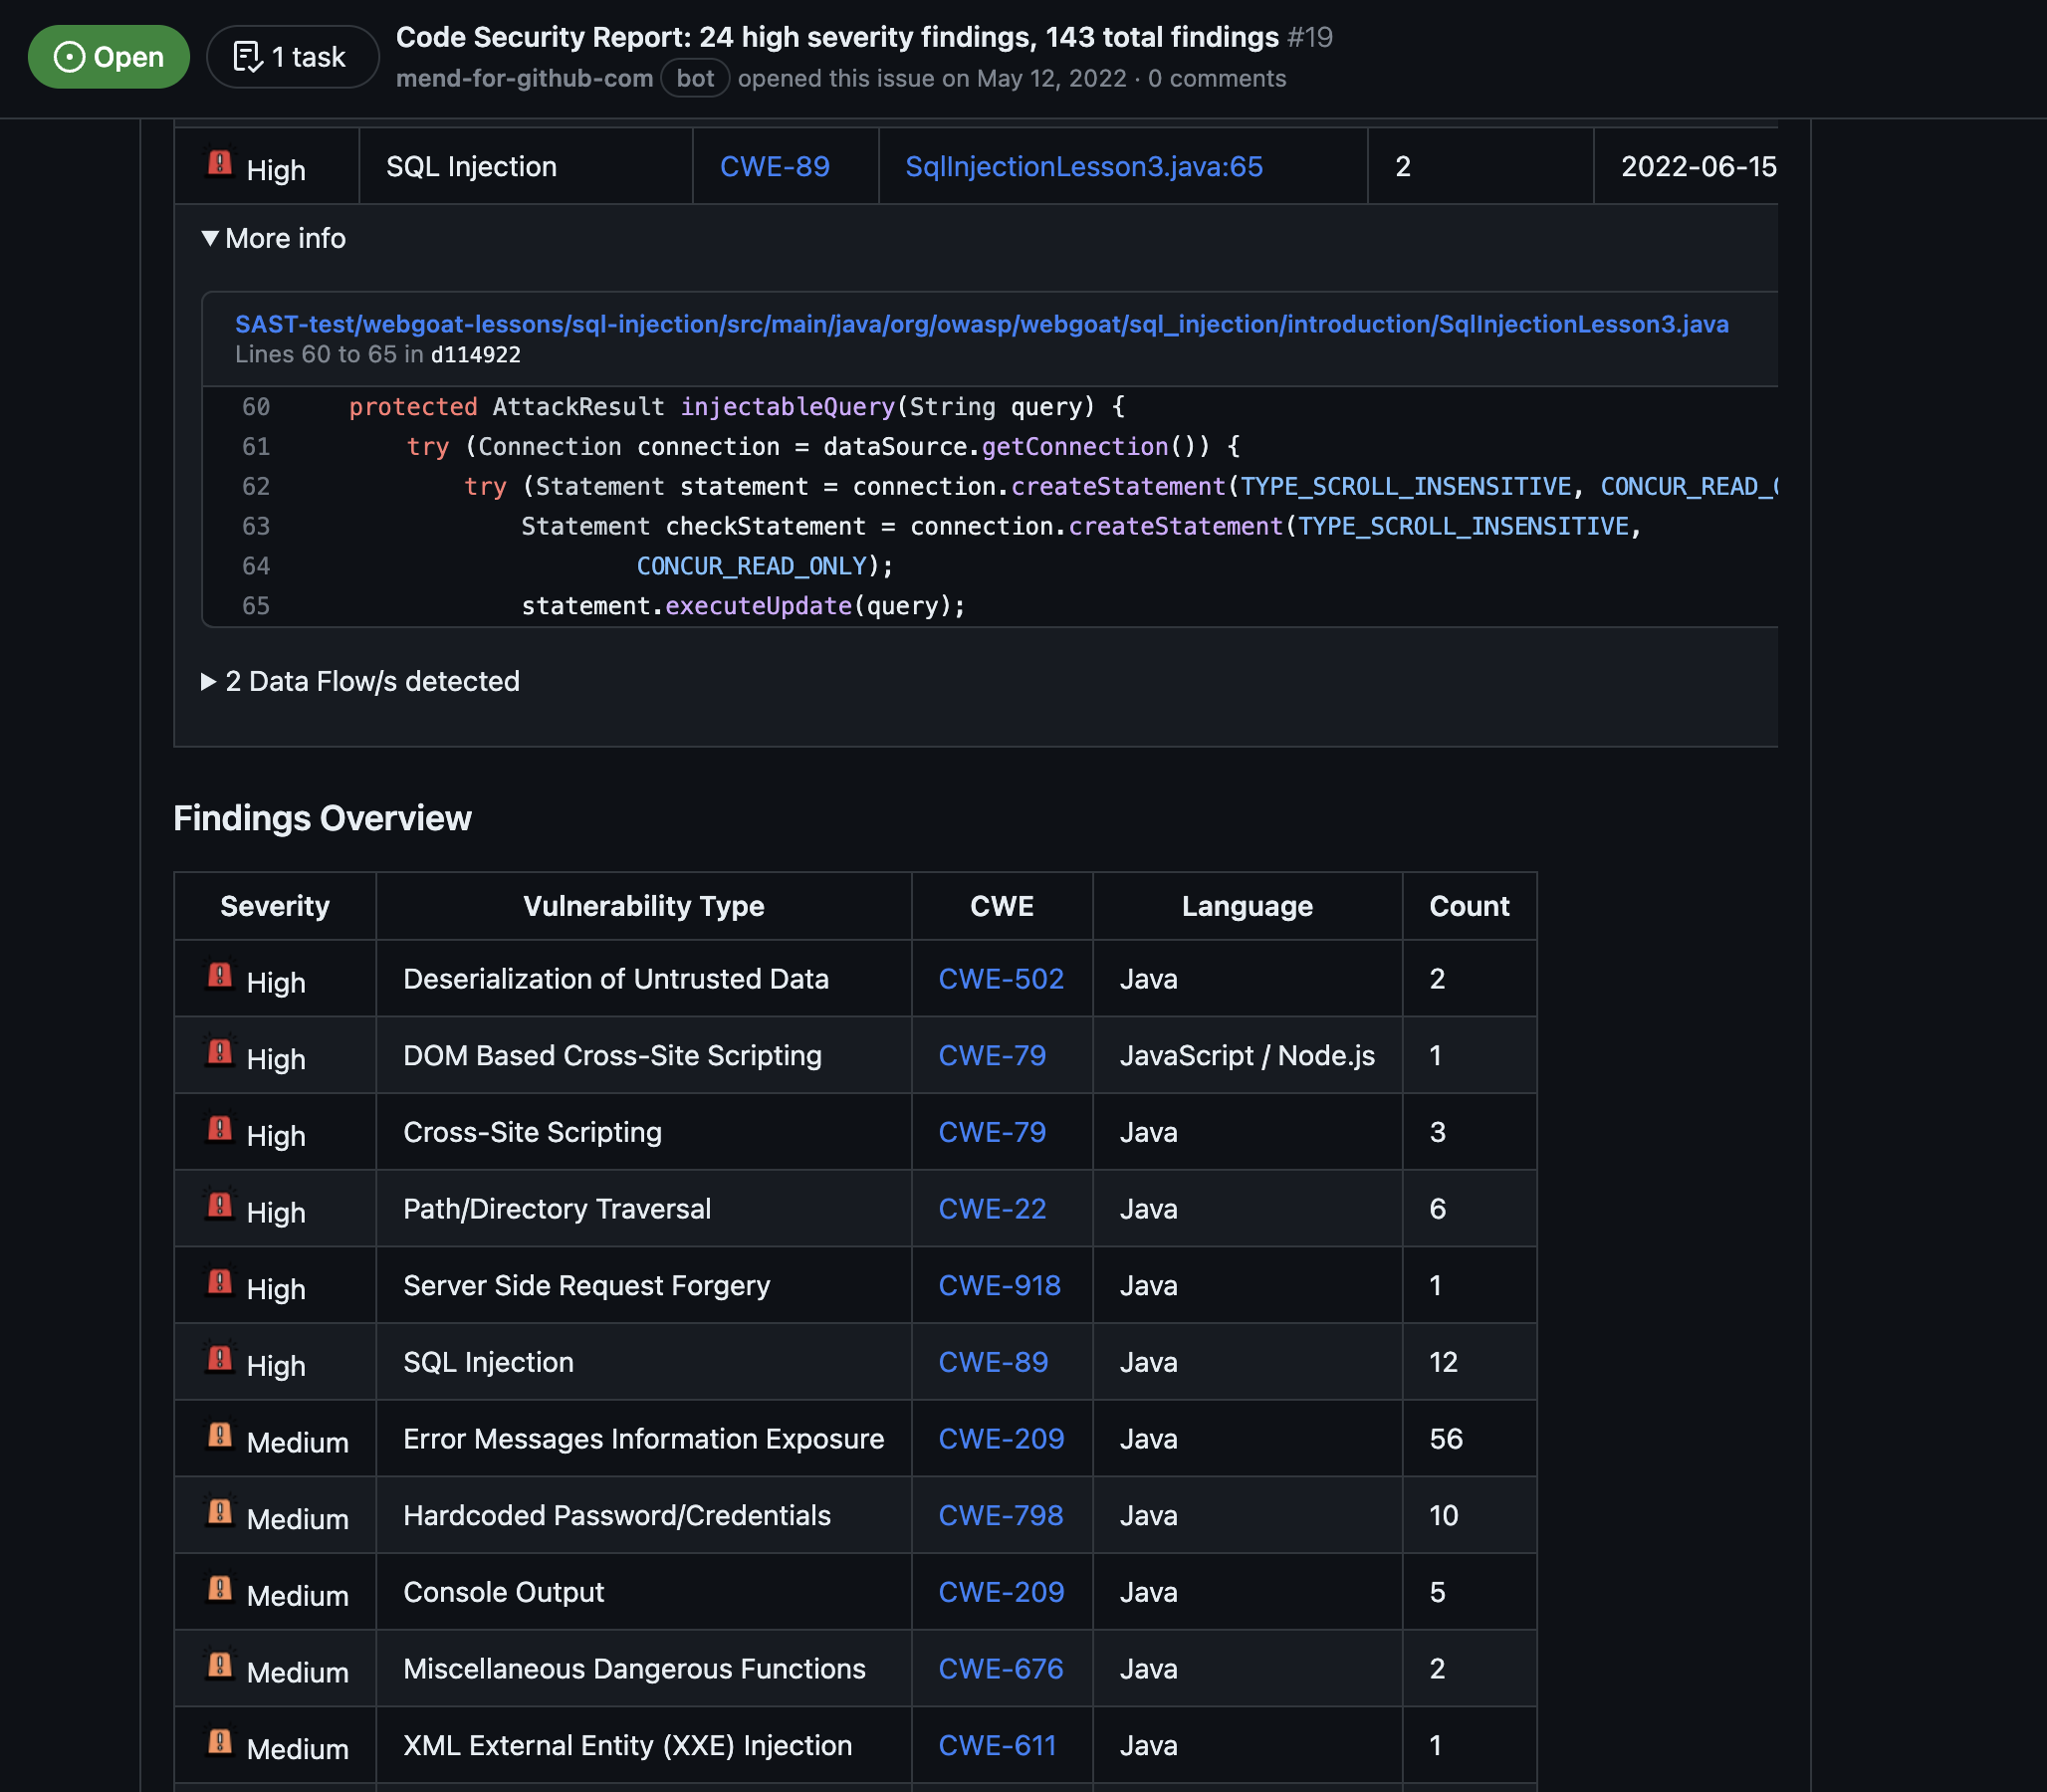Click line number 65 in code snippet
This screenshot has height=1792, width=2047.
[256, 606]
